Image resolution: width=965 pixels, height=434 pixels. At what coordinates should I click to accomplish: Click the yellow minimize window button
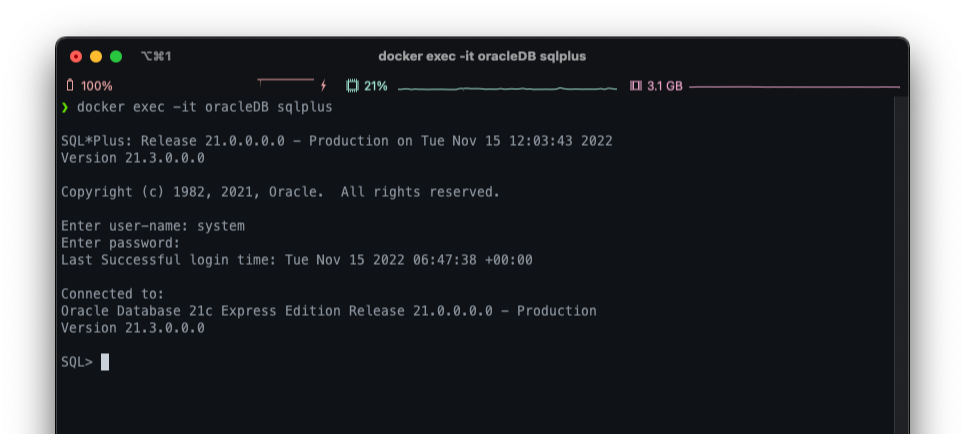tap(96, 57)
